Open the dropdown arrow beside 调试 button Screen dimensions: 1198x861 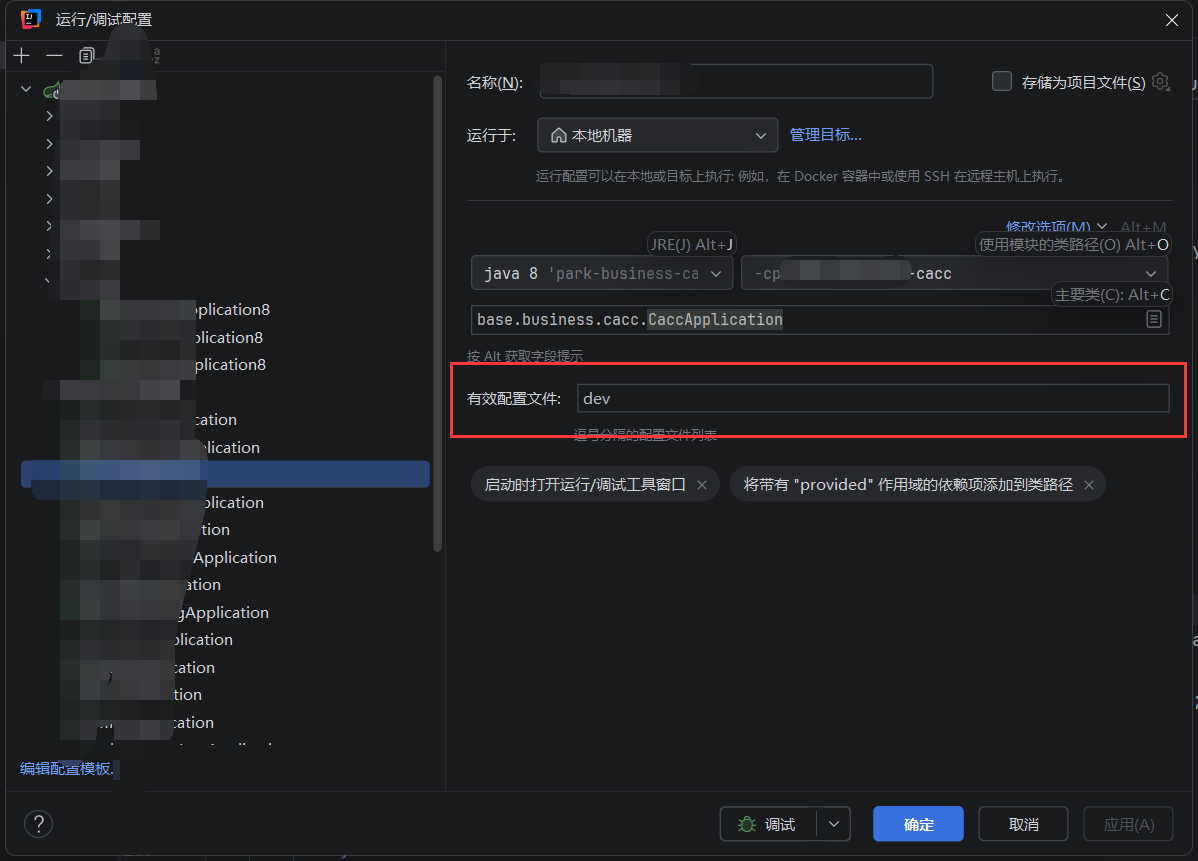(x=834, y=824)
